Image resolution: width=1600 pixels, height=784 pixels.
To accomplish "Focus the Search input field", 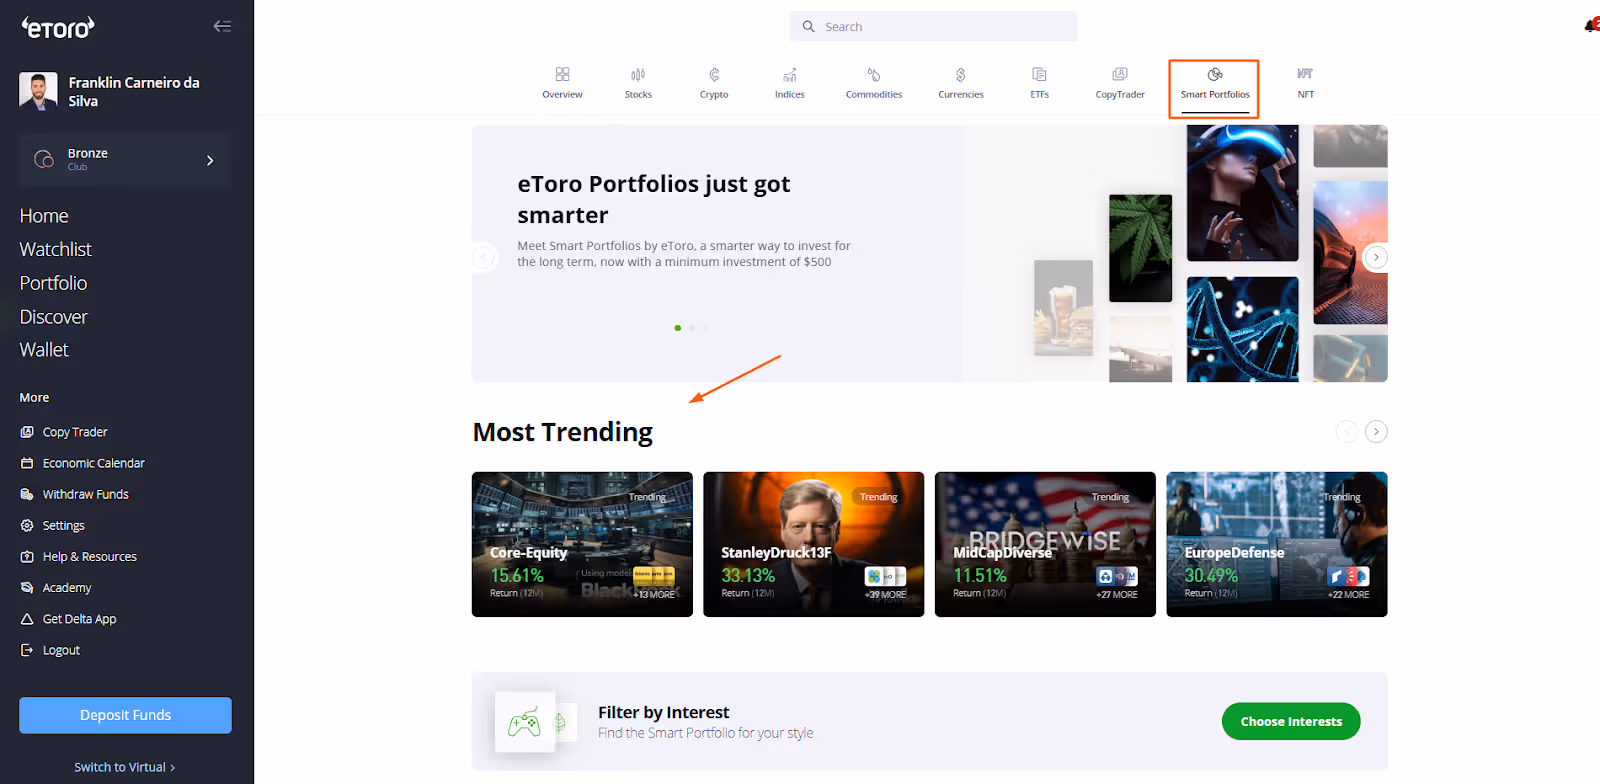I will pyautogui.click(x=933, y=27).
